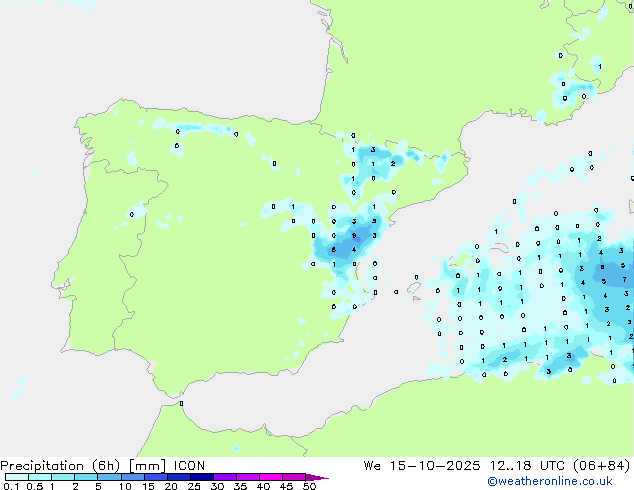Viewport: 634px width, 490px height.
Task: Click the "(06+84)" forecast run text
Action: click(x=602, y=466)
